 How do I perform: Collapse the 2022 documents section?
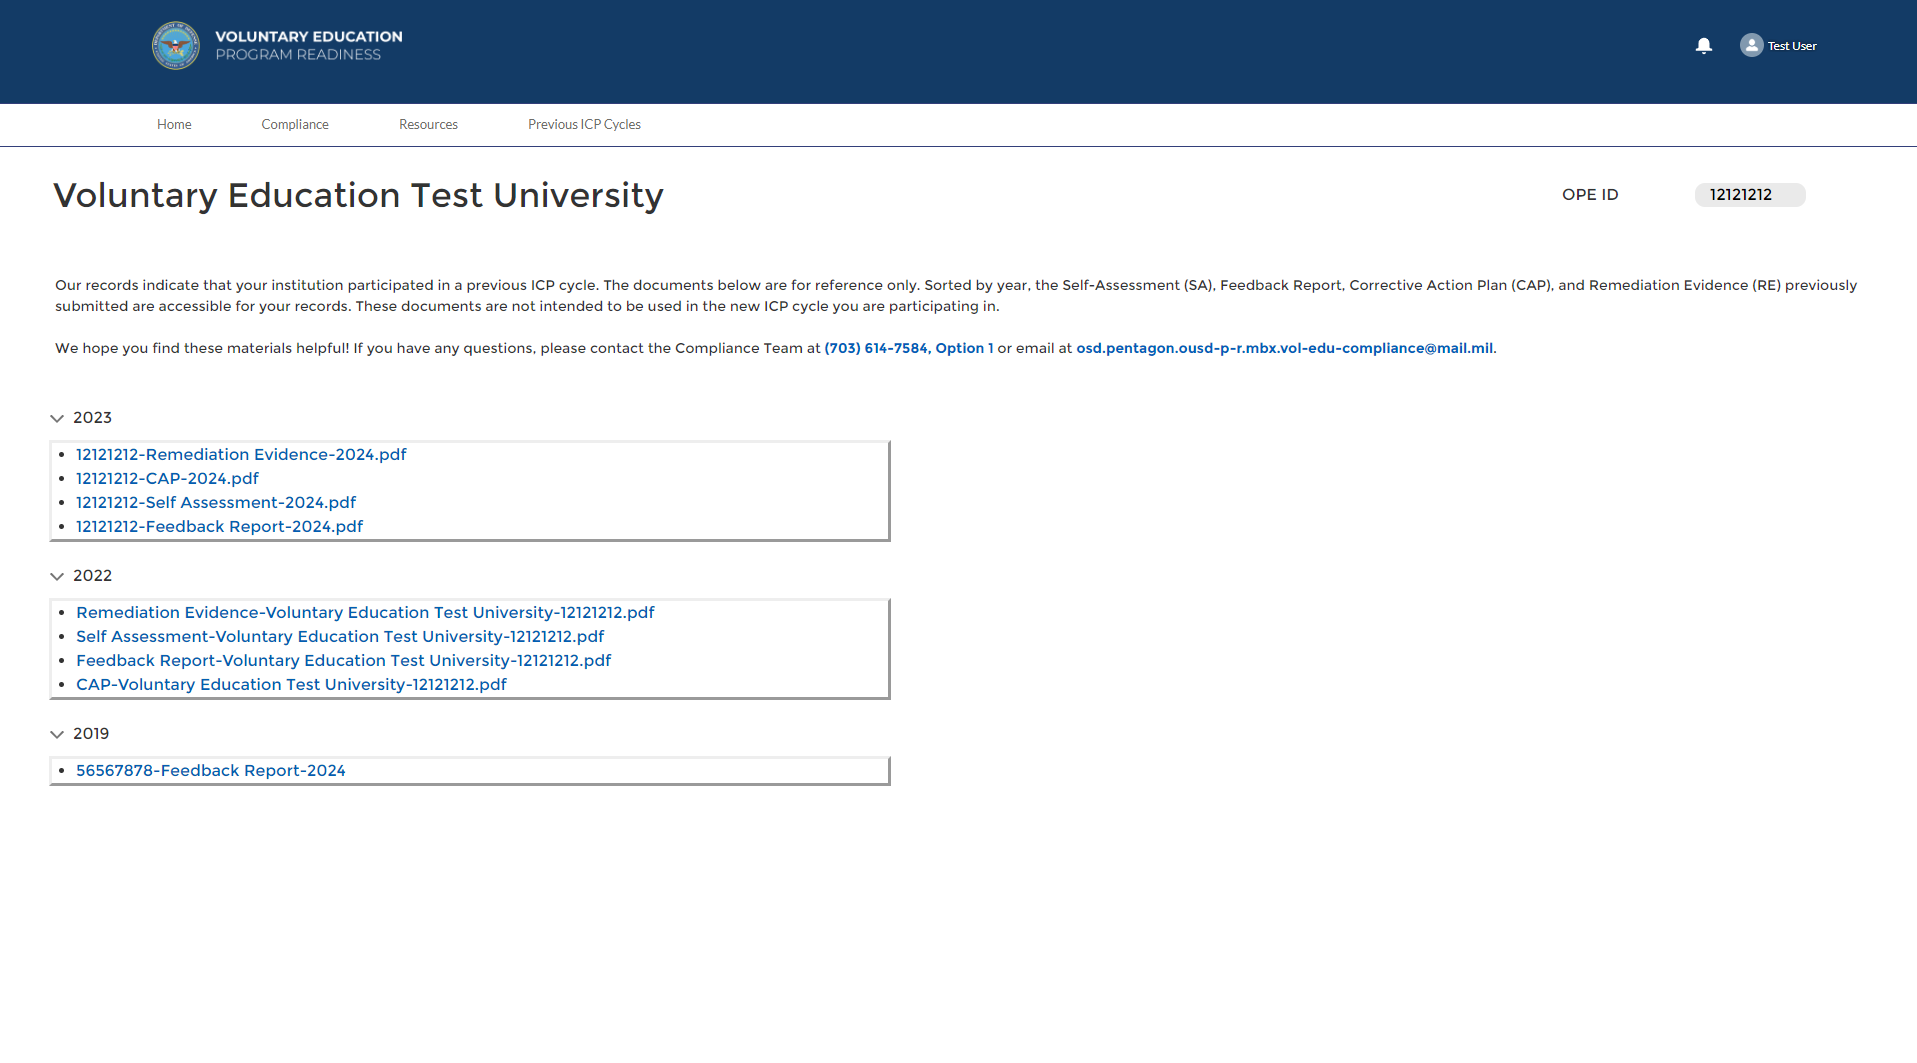click(x=57, y=576)
